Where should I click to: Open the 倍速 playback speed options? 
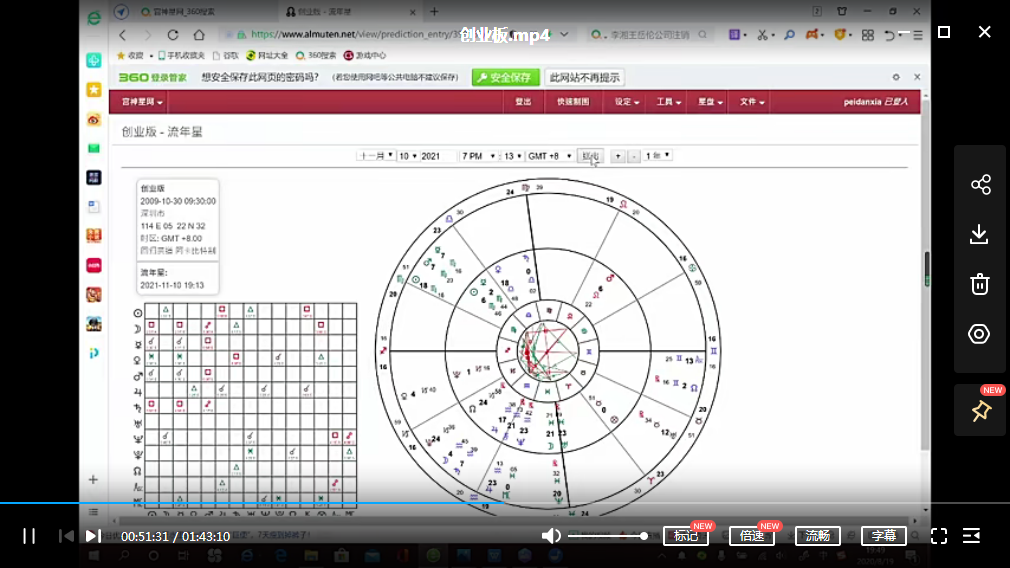[752, 536]
